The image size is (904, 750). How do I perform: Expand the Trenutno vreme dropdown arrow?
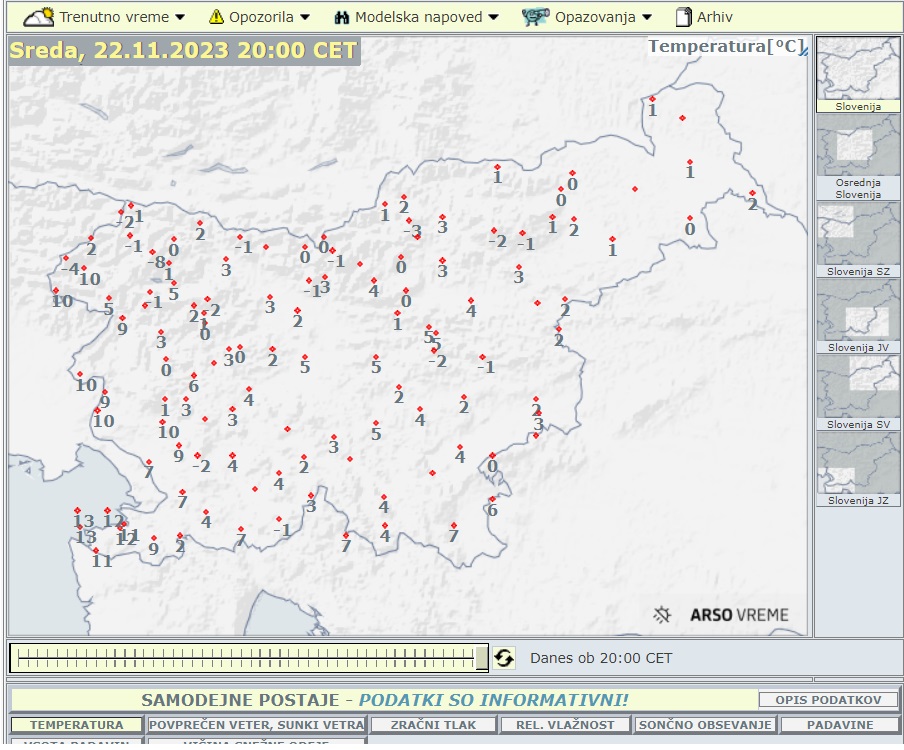(x=180, y=17)
